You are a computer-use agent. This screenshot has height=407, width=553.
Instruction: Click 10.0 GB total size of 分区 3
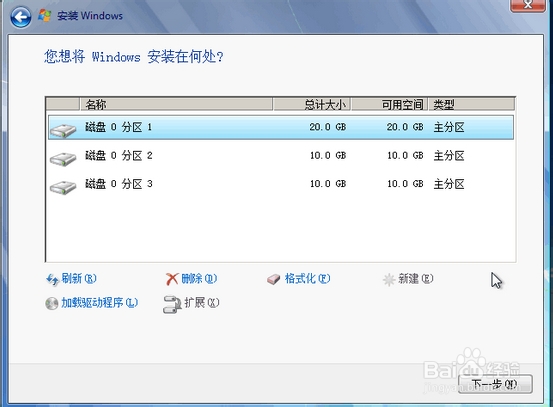[328, 184]
